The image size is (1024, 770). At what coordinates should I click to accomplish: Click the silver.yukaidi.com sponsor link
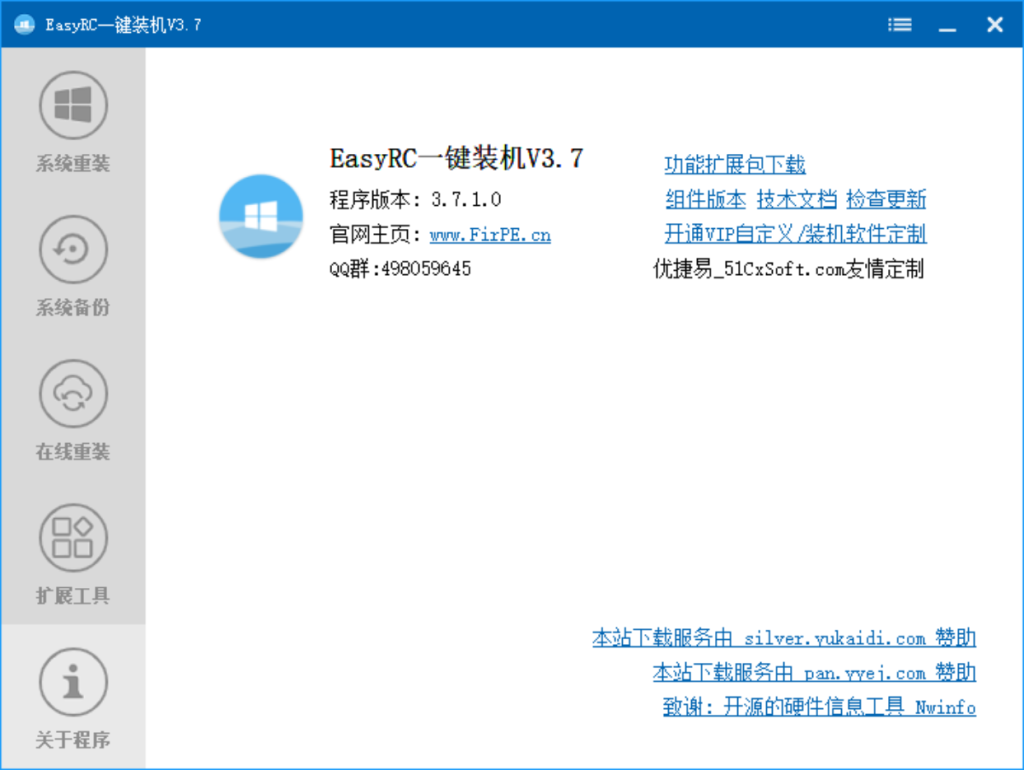tap(784, 637)
